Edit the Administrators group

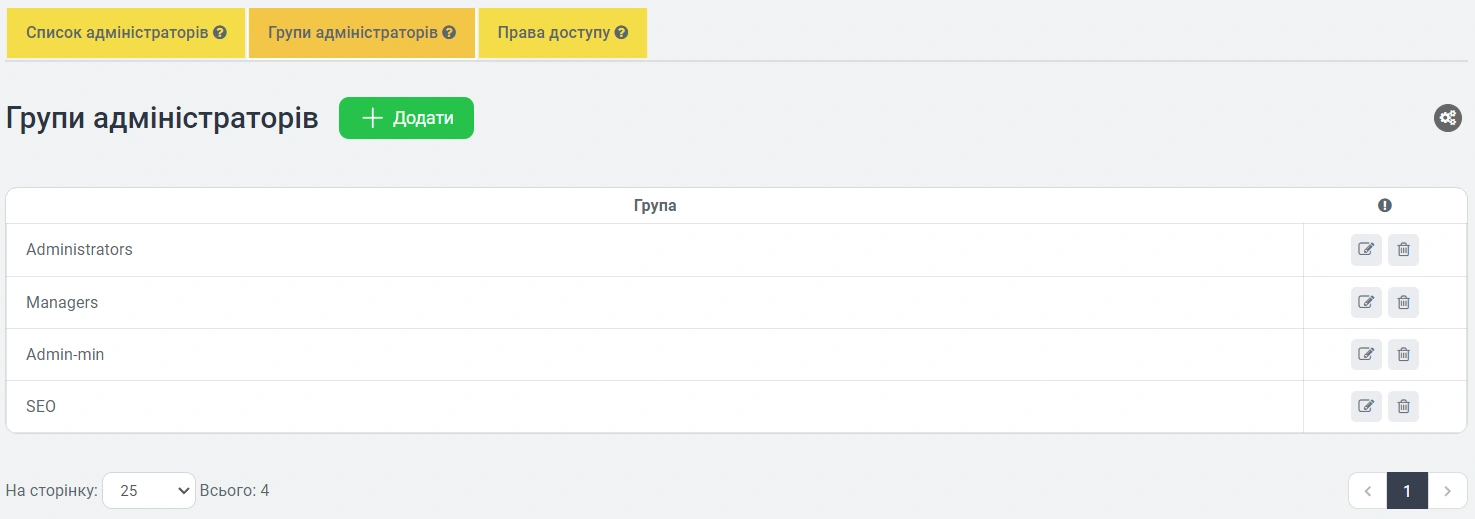tap(1366, 250)
